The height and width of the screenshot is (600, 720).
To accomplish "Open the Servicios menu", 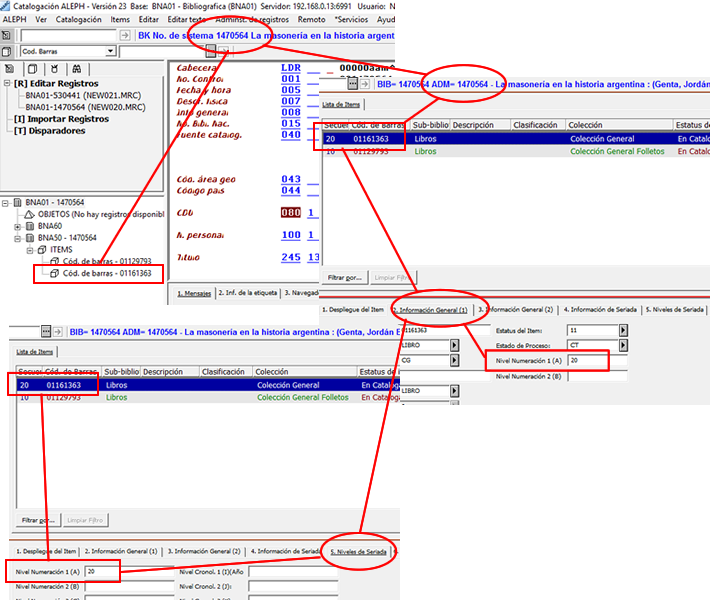I will [351, 19].
